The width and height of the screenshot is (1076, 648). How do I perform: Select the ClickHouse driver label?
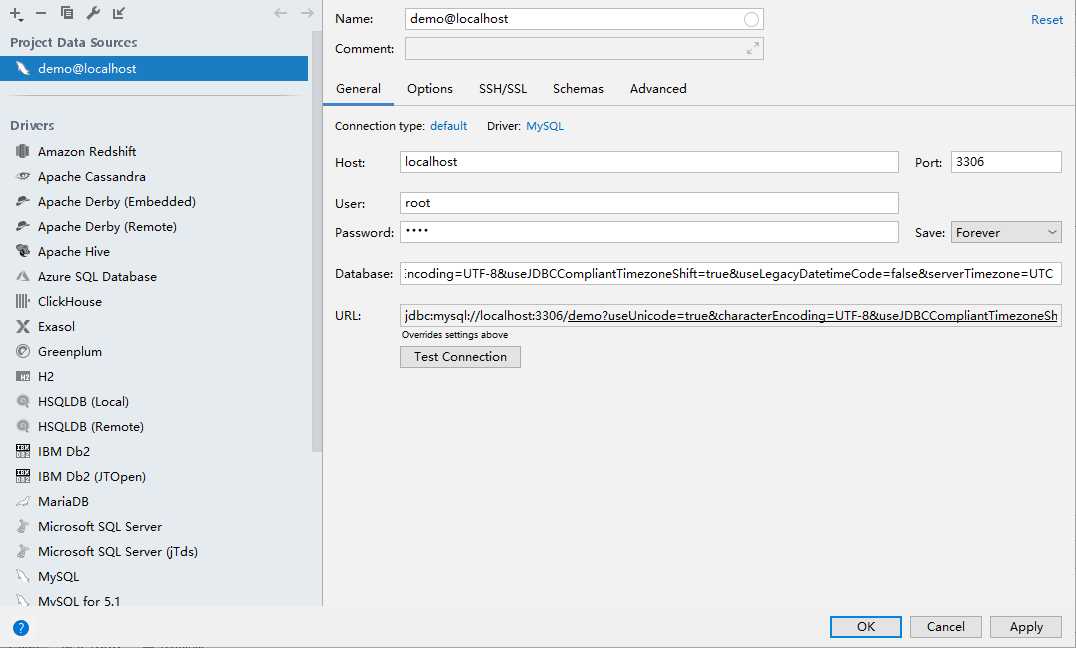[70, 301]
